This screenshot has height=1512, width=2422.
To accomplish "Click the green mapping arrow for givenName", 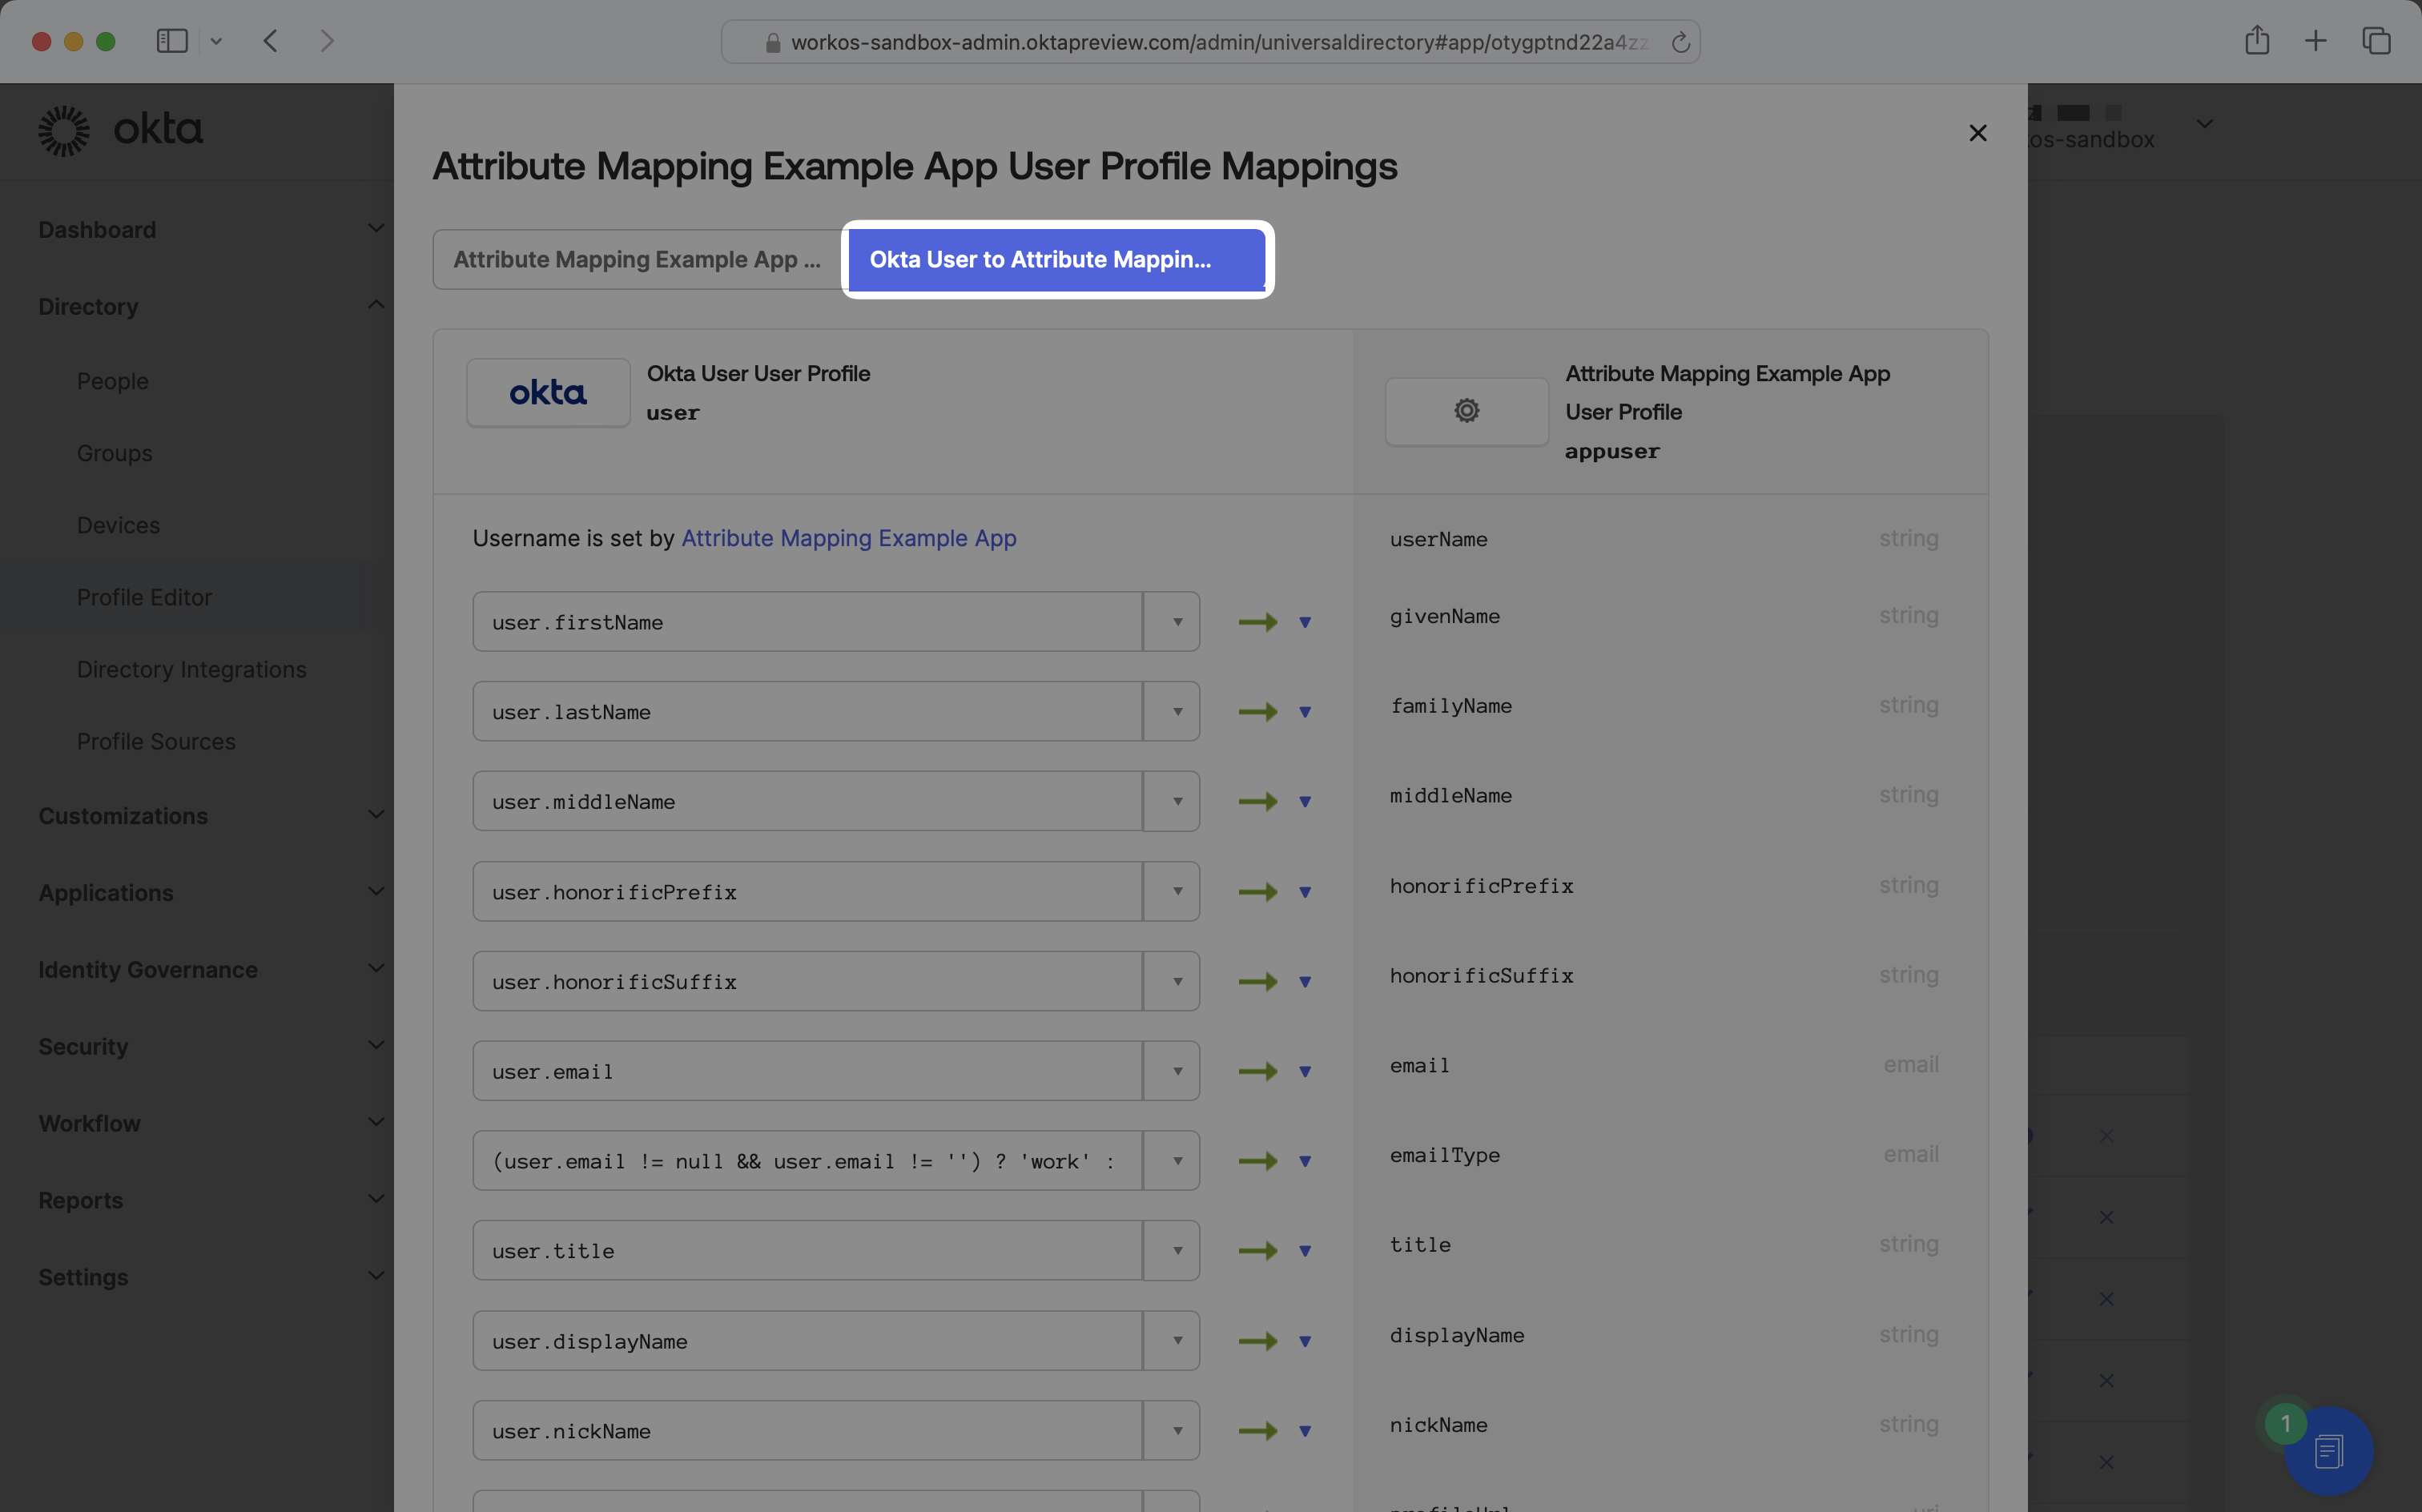I will click(1257, 622).
